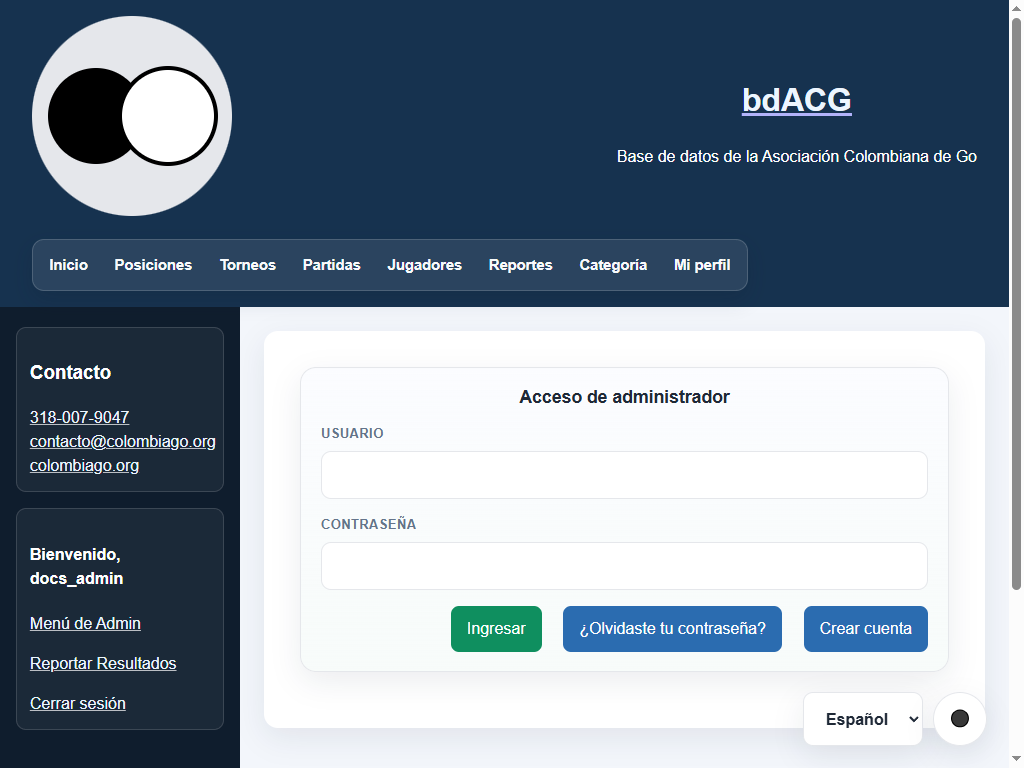Select Torneos in the navigation bar
This screenshot has width=1024, height=768.
(248, 264)
